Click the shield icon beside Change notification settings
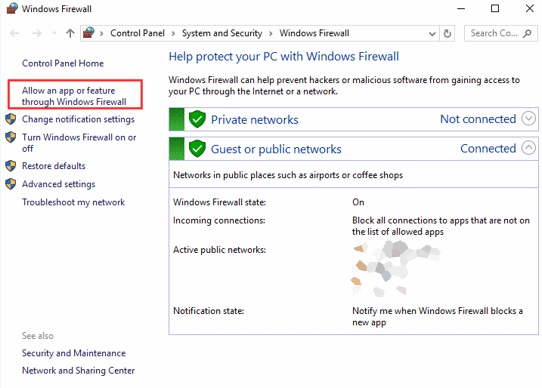Screen dimensions: 542x388 [11, 119]
